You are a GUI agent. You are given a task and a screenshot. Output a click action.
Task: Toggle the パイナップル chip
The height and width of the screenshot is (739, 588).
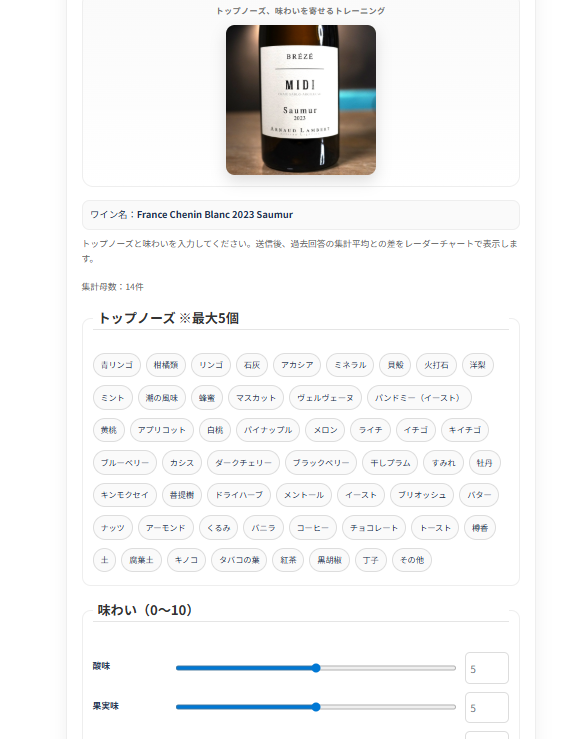[x=268, y=430]
